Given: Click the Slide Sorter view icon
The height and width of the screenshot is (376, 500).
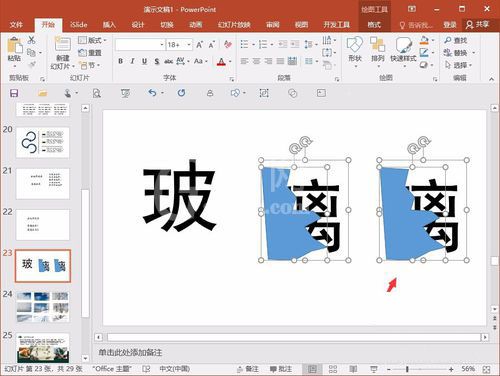Looking at the screenshot, I should (333, 369).
